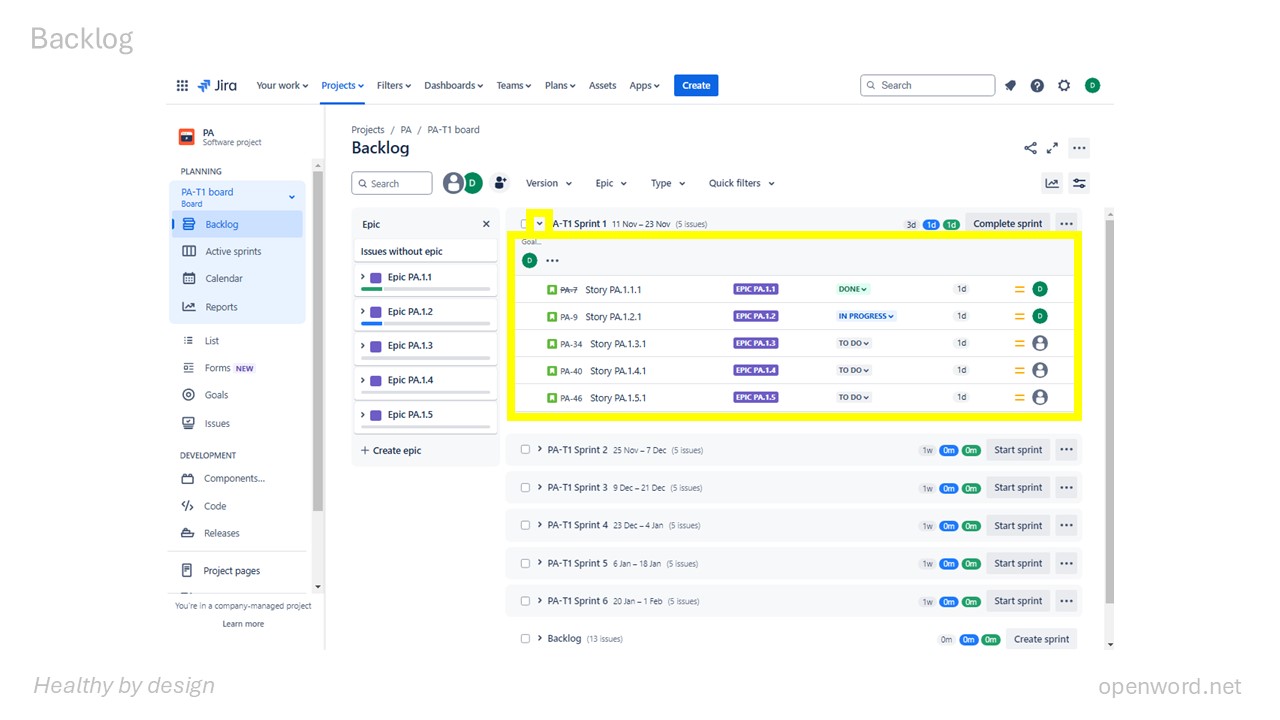The image size is (1280, 720).
Task: Open the Help question mark icon
Action: click(x=1037, y=86)
